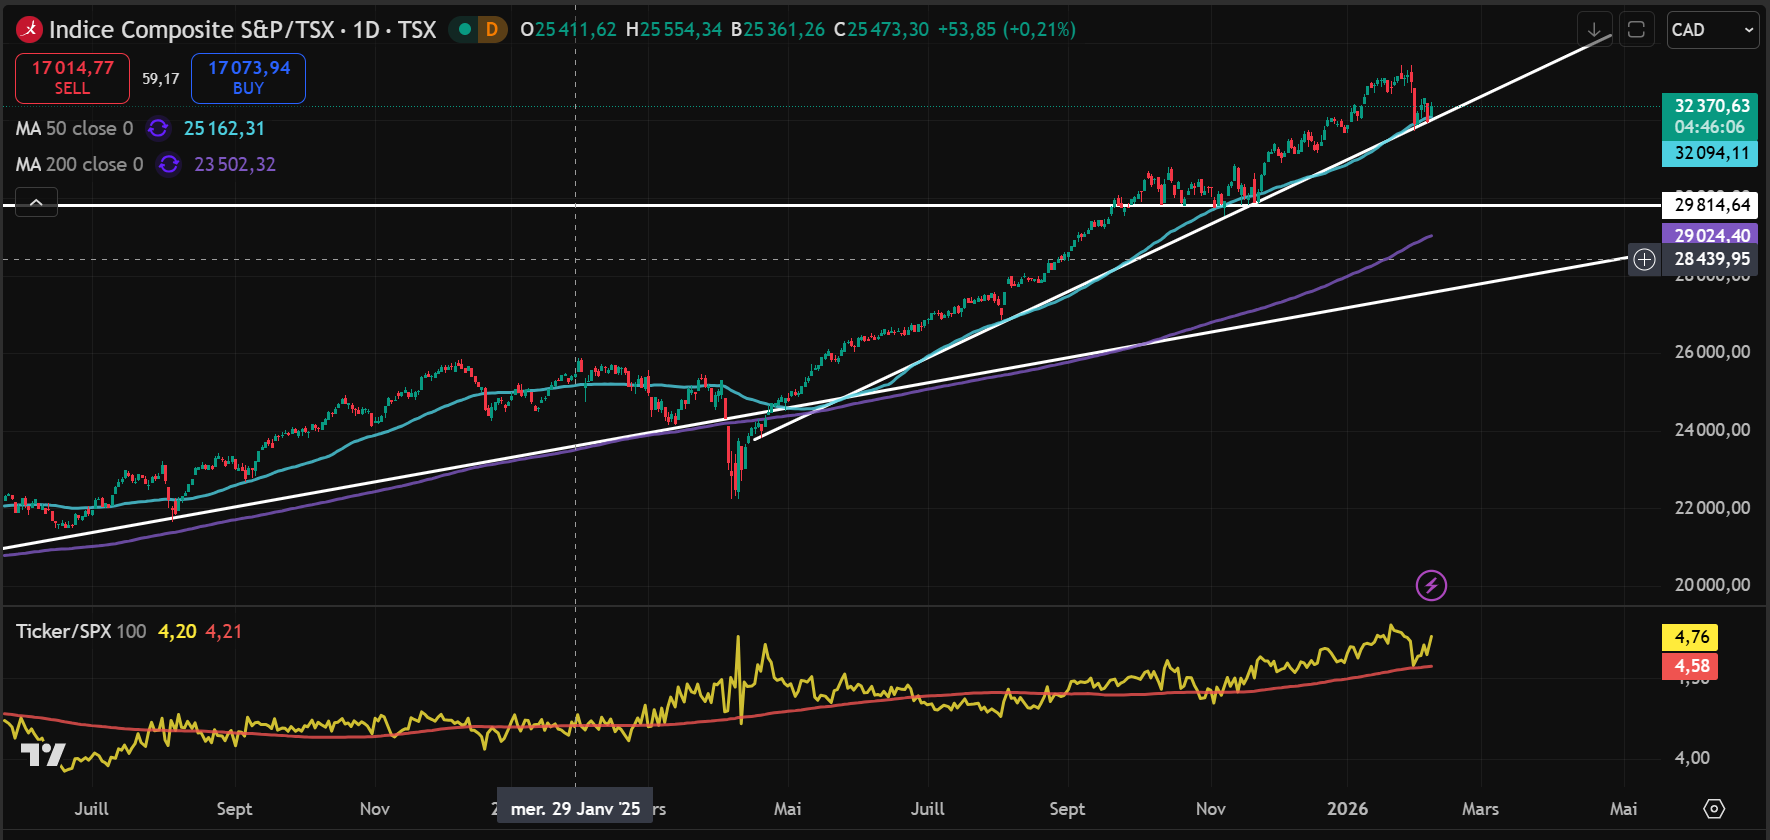Click the close value C25 473,30
The image size is (1770, 840).
click(881, 30)
